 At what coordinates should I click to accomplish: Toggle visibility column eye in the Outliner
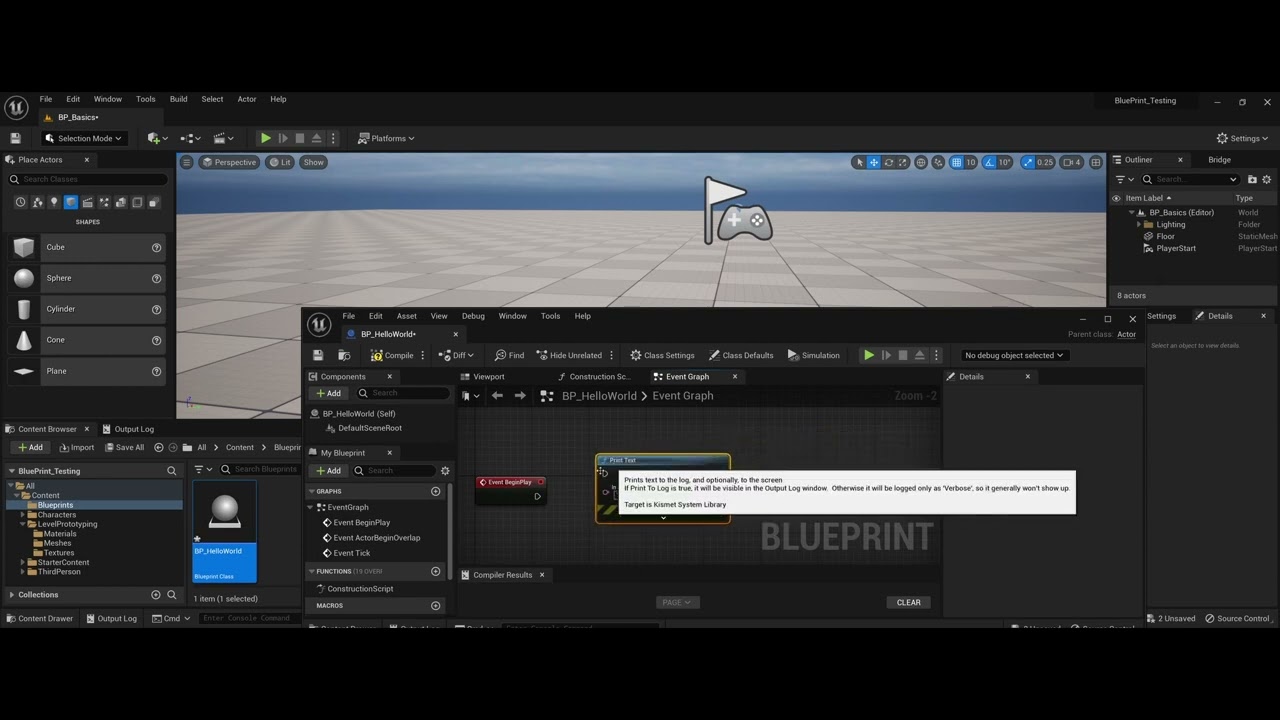1116,198
